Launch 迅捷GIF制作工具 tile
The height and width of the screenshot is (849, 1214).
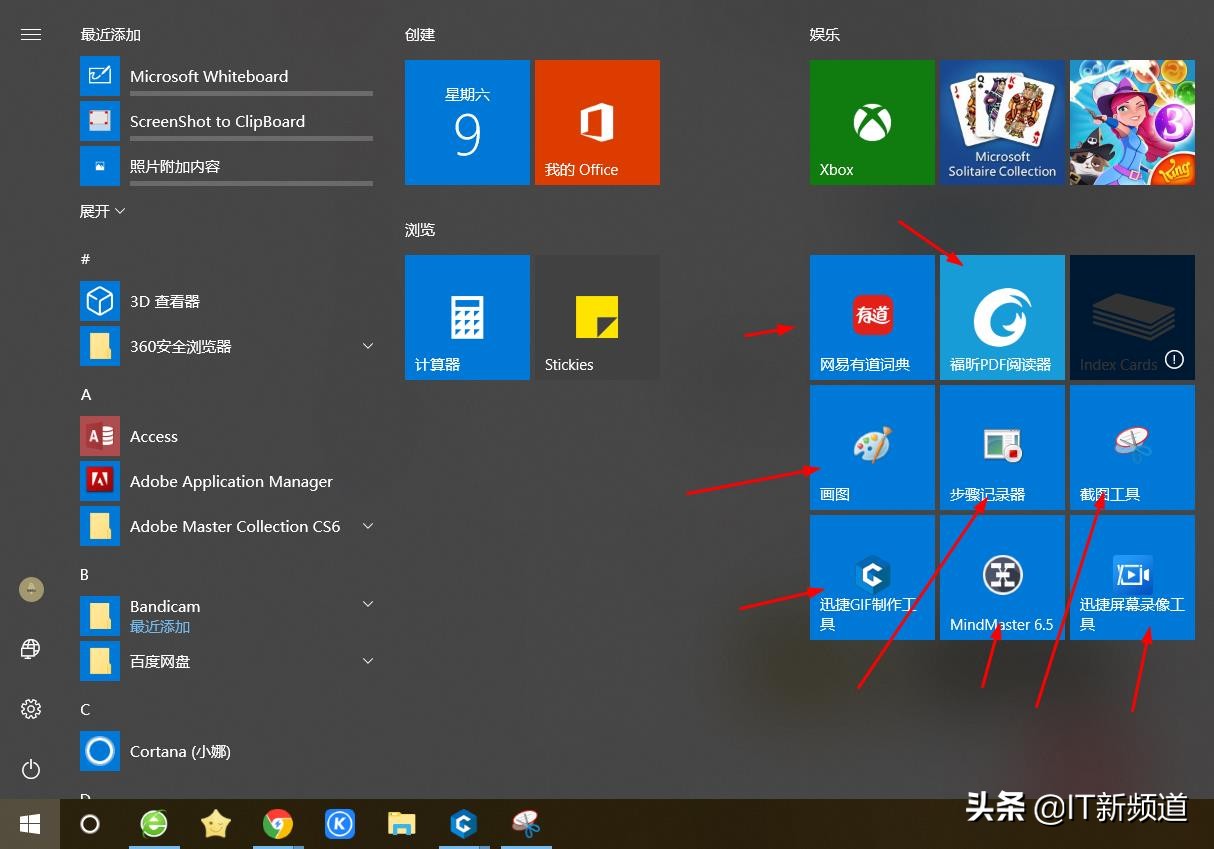872,577
